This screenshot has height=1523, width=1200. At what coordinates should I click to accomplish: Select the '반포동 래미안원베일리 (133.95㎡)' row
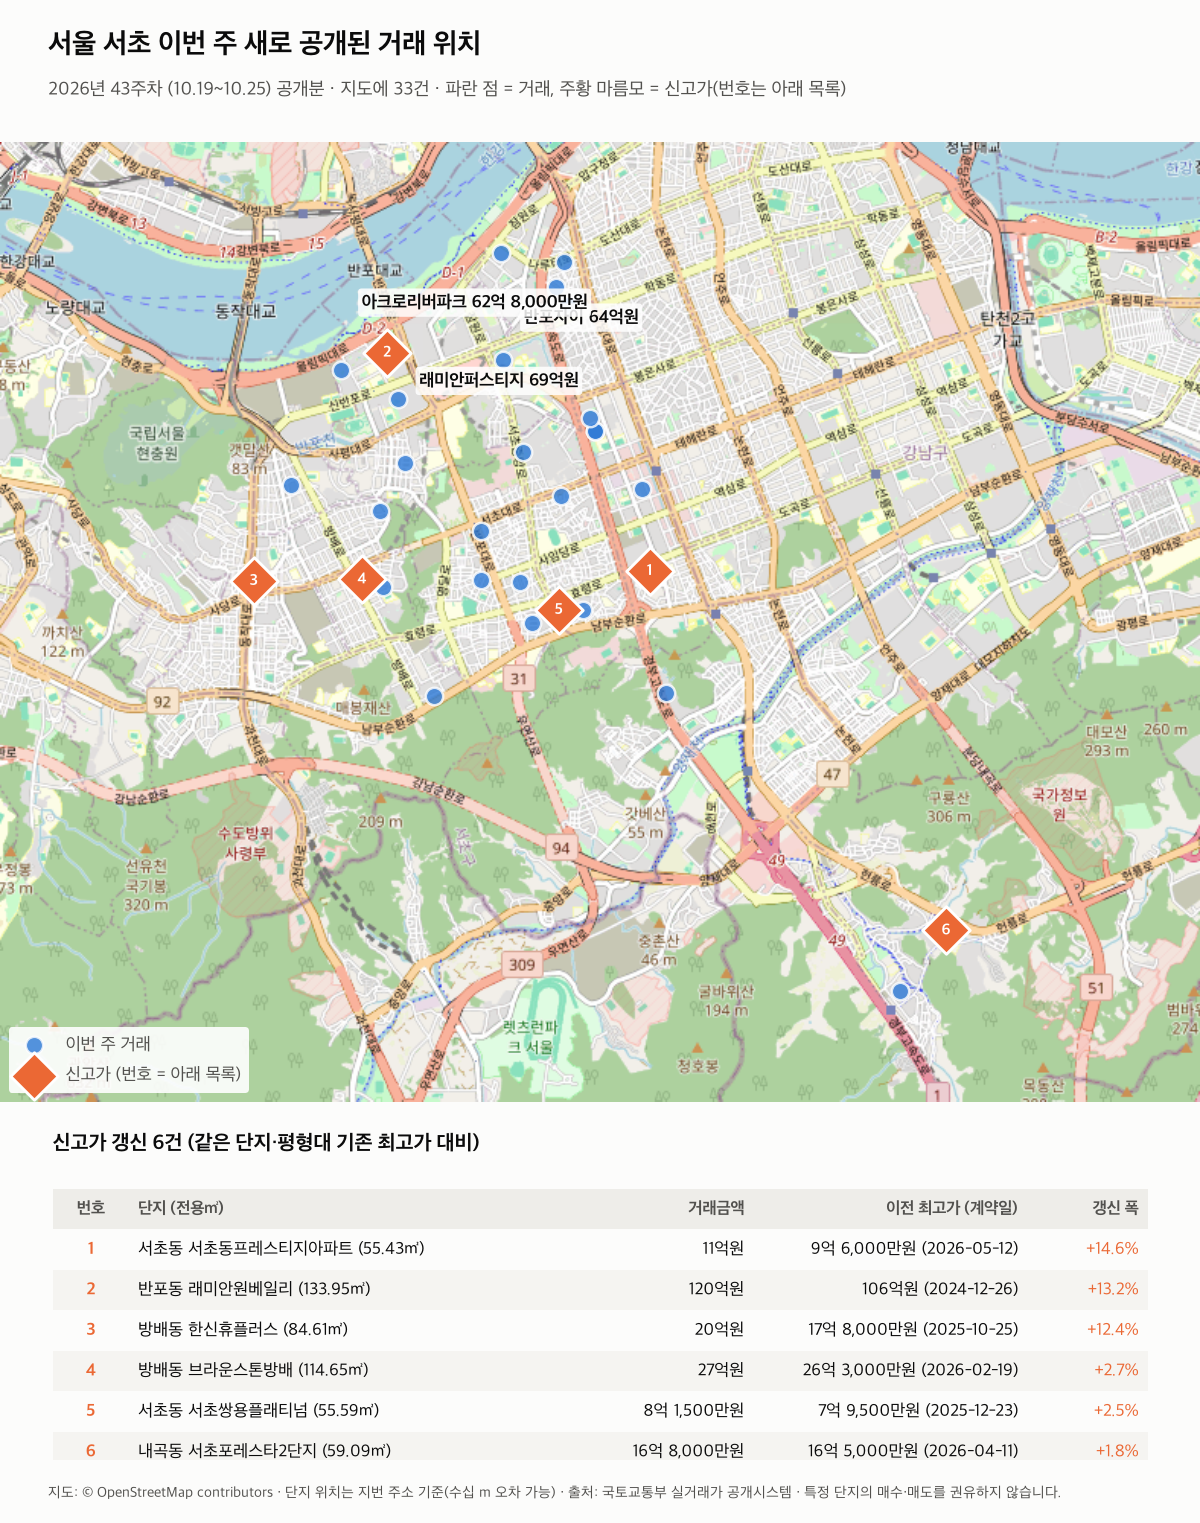pos(600,1289)
